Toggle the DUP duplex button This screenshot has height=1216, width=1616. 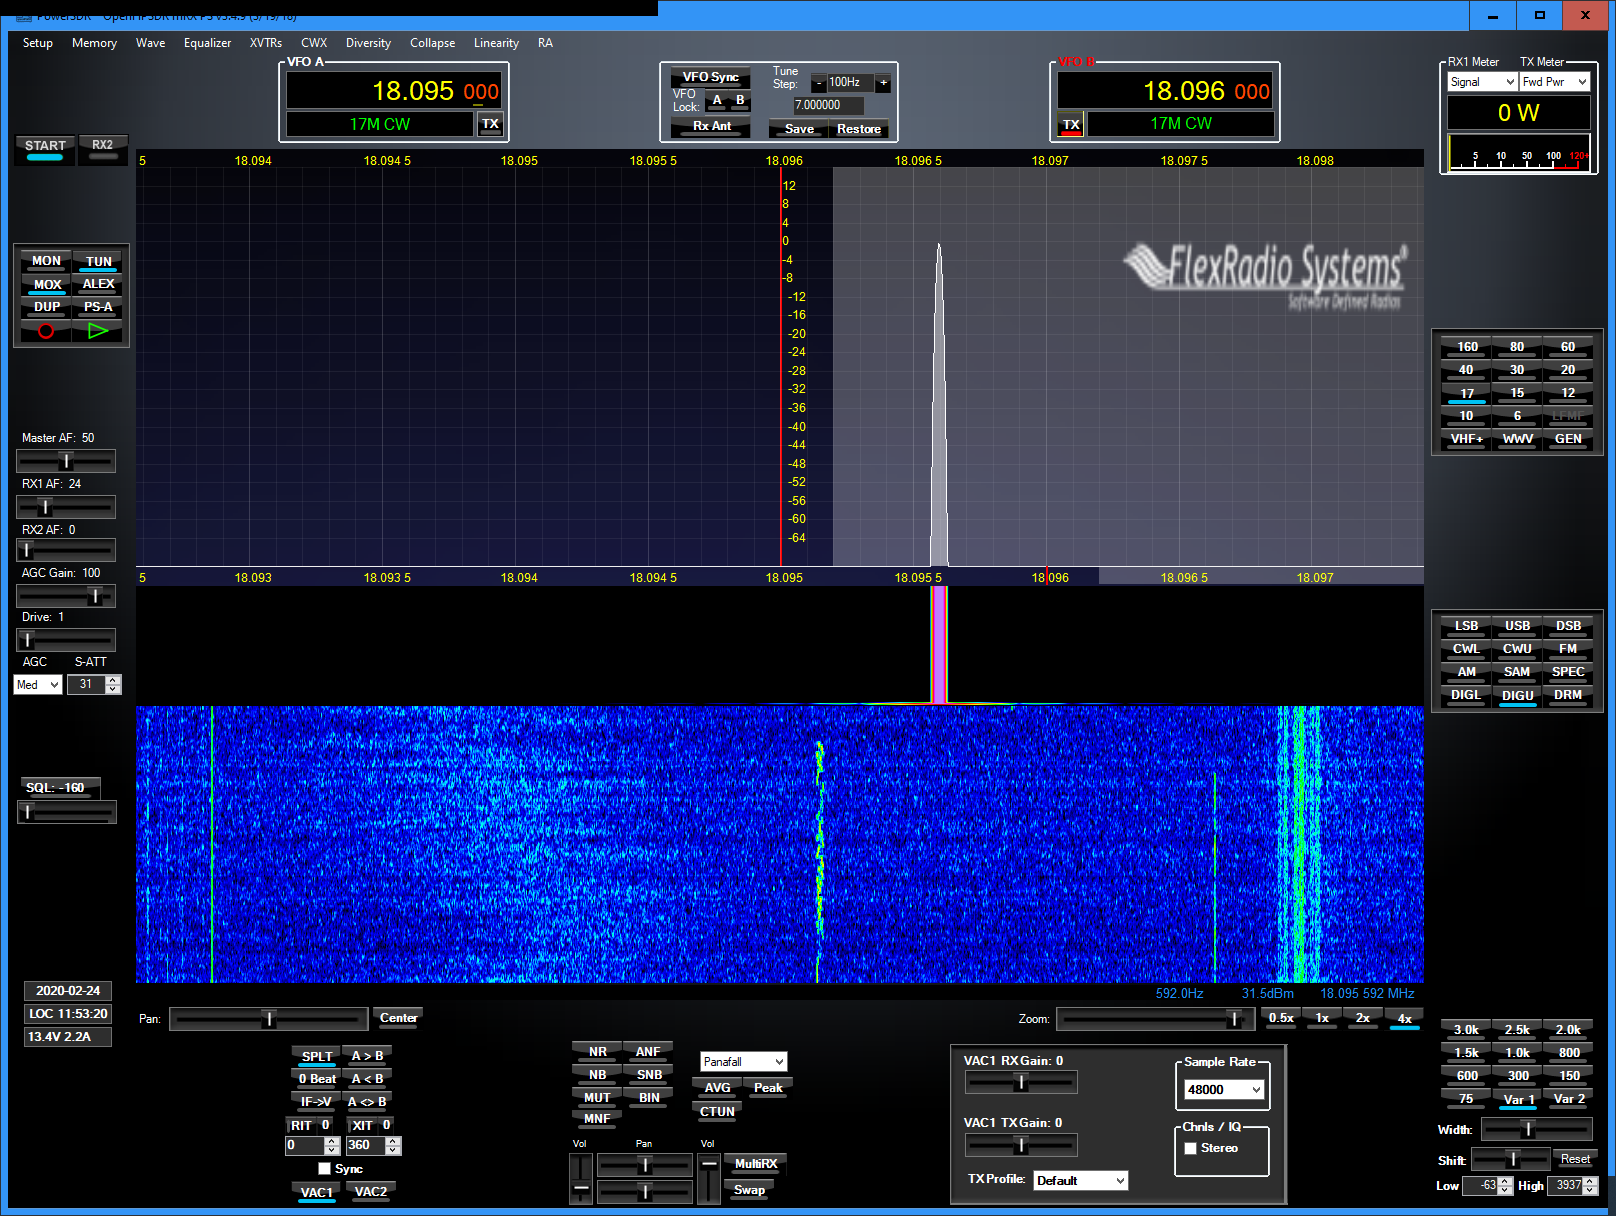[46, 307]
